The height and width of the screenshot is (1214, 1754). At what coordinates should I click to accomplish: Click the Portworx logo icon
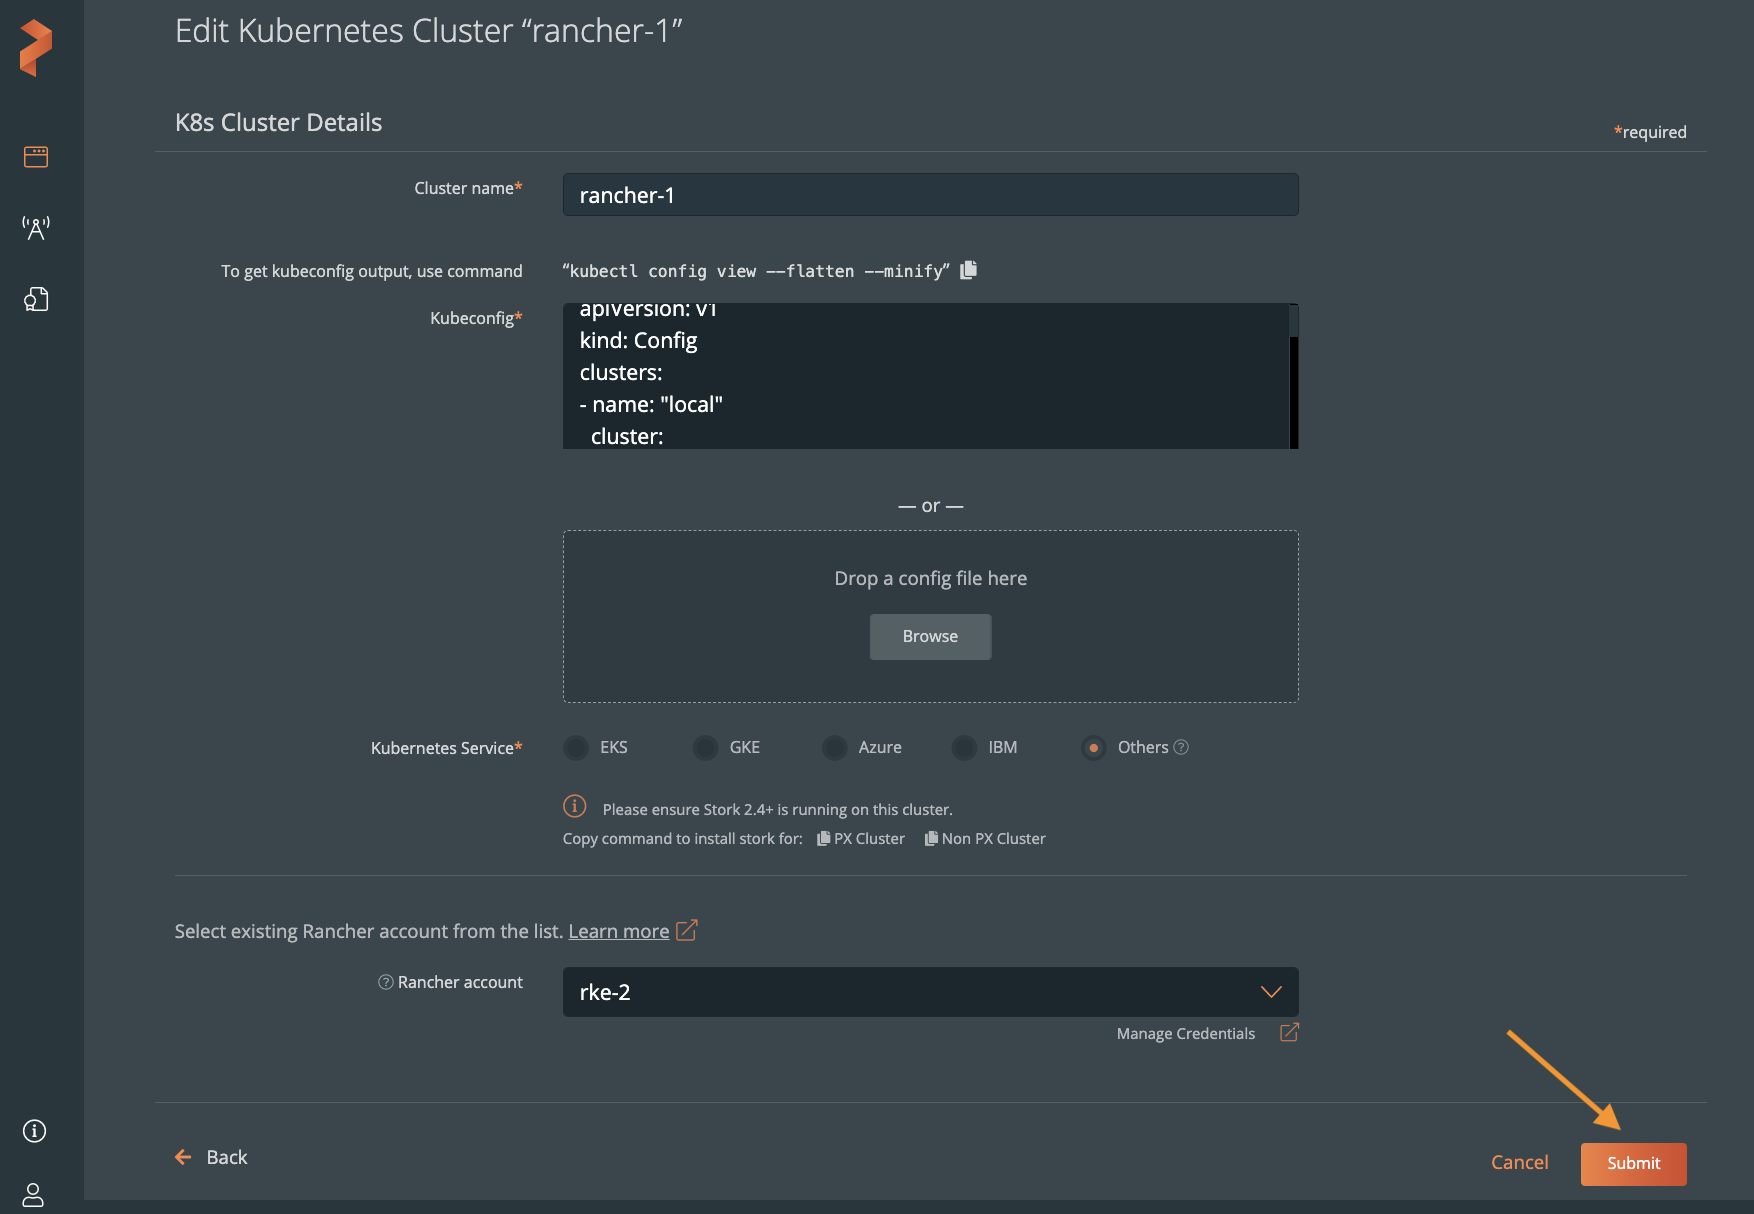click(36, 48)
